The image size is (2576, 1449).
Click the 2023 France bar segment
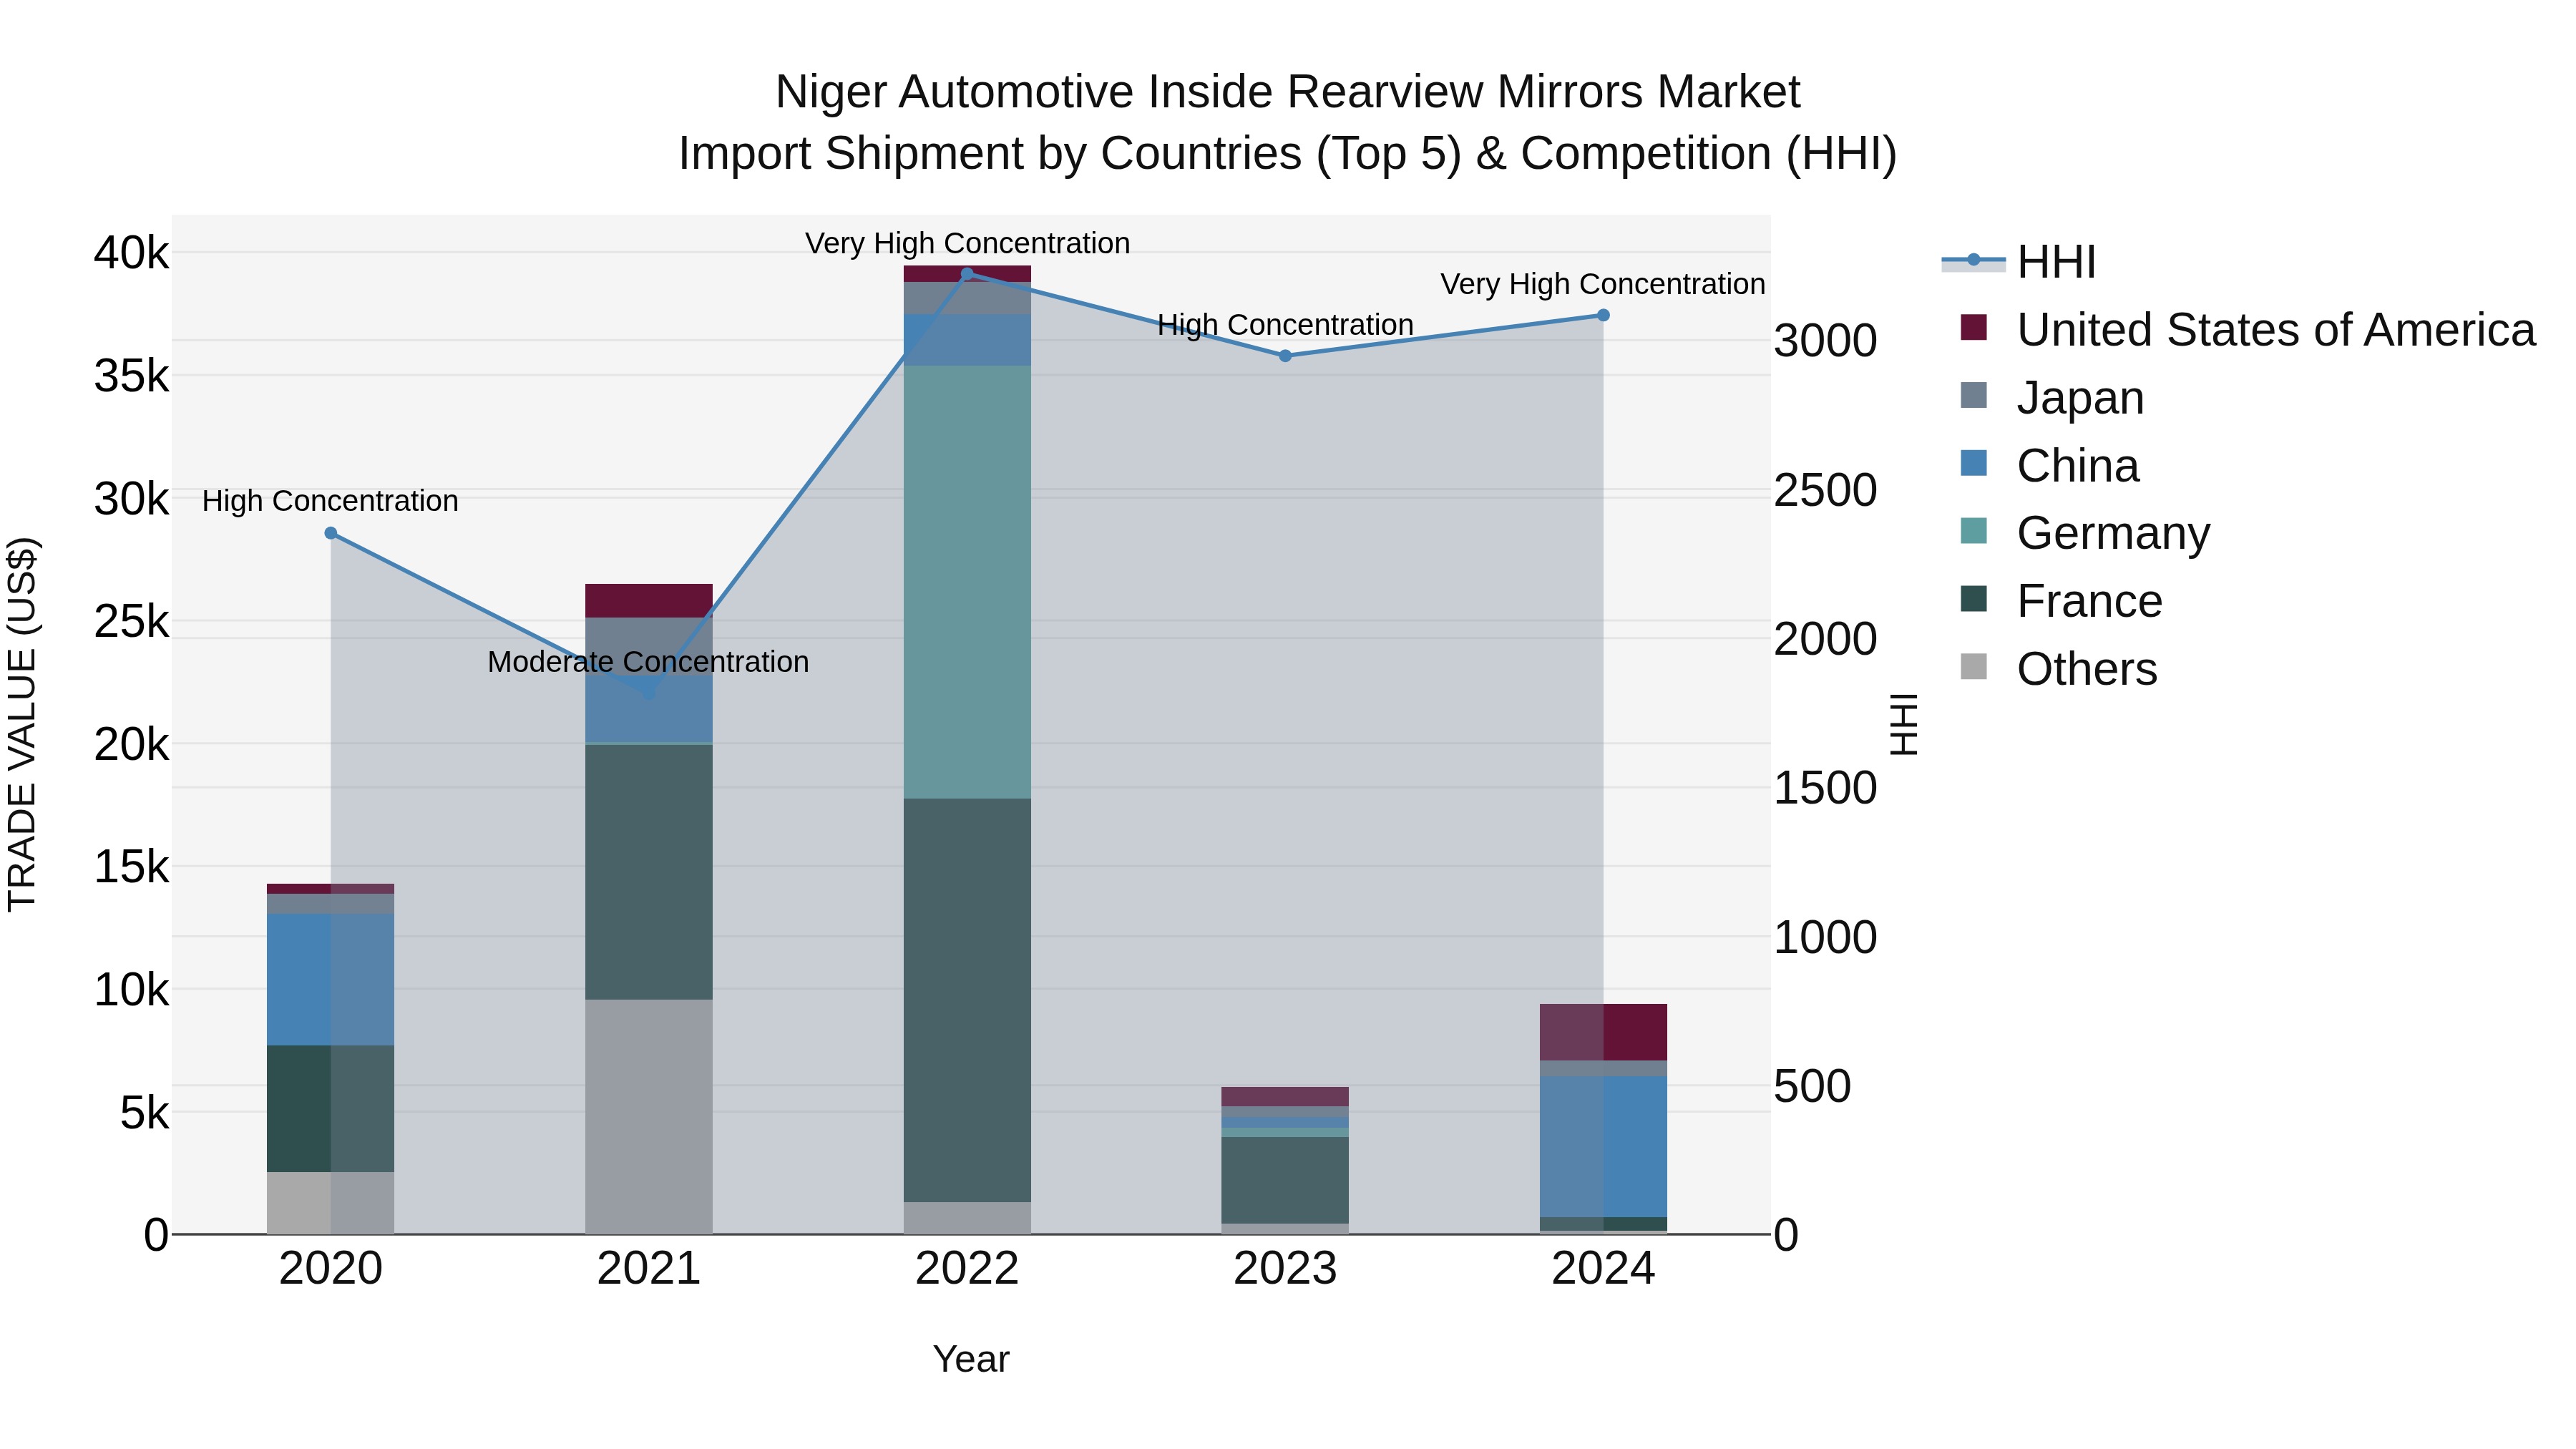1285,1180
